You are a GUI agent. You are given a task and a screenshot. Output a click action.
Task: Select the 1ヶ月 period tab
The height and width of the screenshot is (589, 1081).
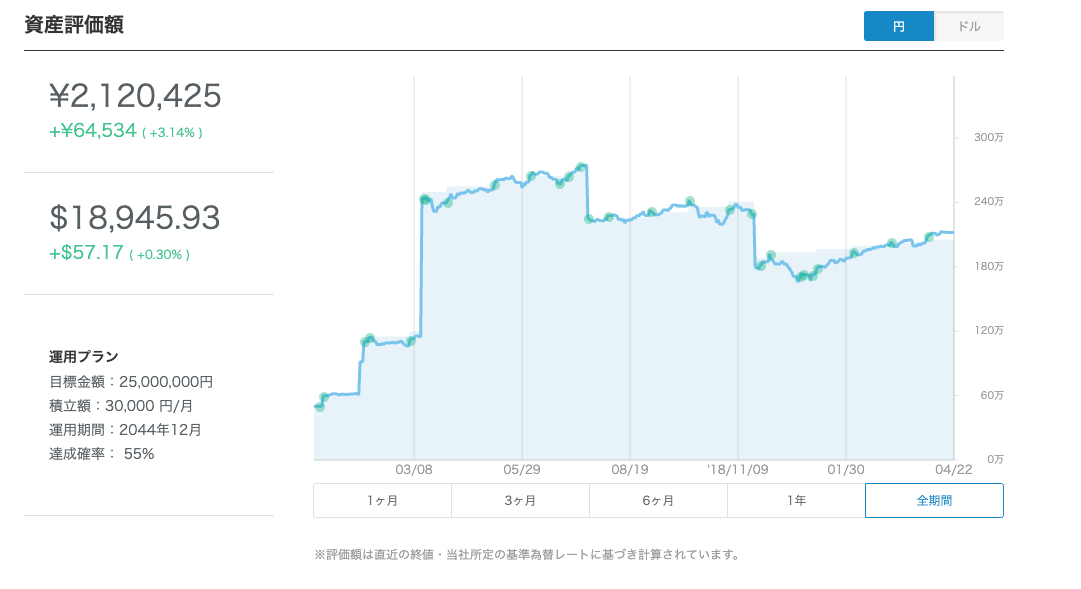tap(382, 500)
